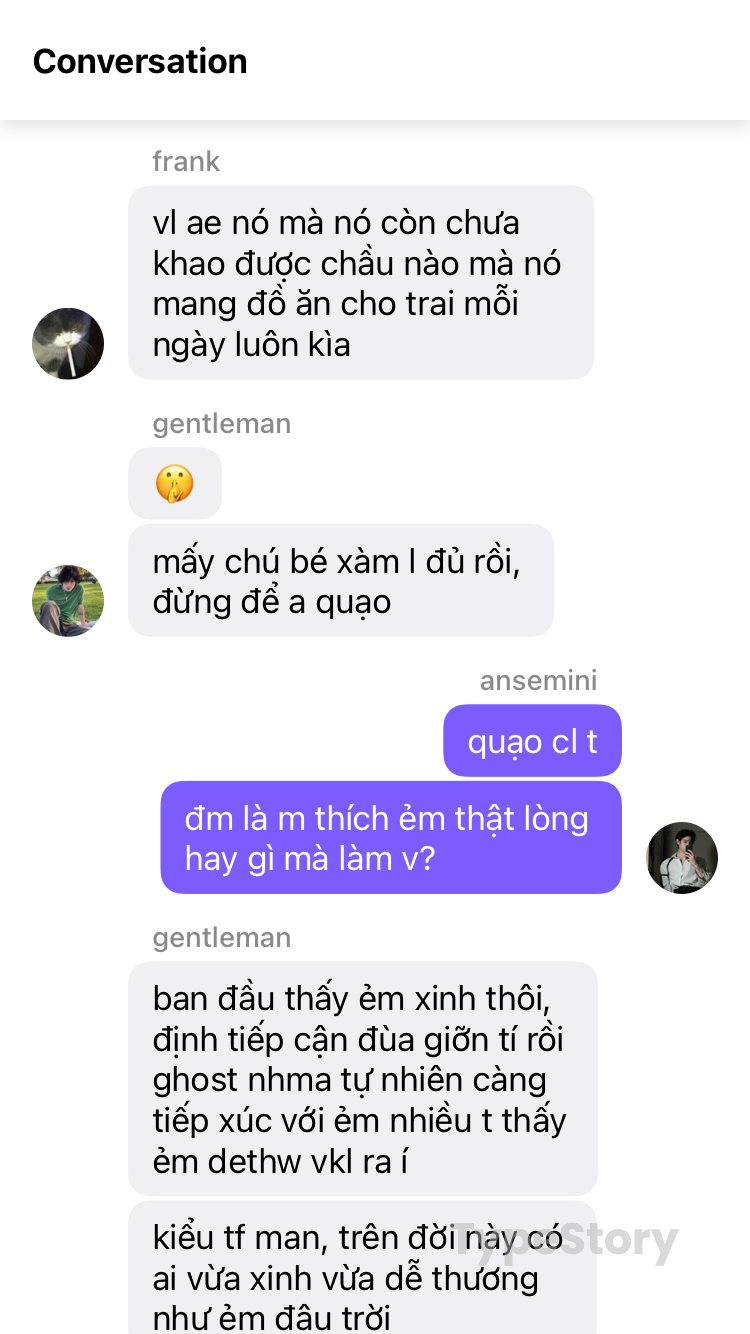Image resolution: width=750 pixels, height=1334 pixels.
Task: Select frank's message starting "vl ae nó"
Action: [x=361, y=283]
